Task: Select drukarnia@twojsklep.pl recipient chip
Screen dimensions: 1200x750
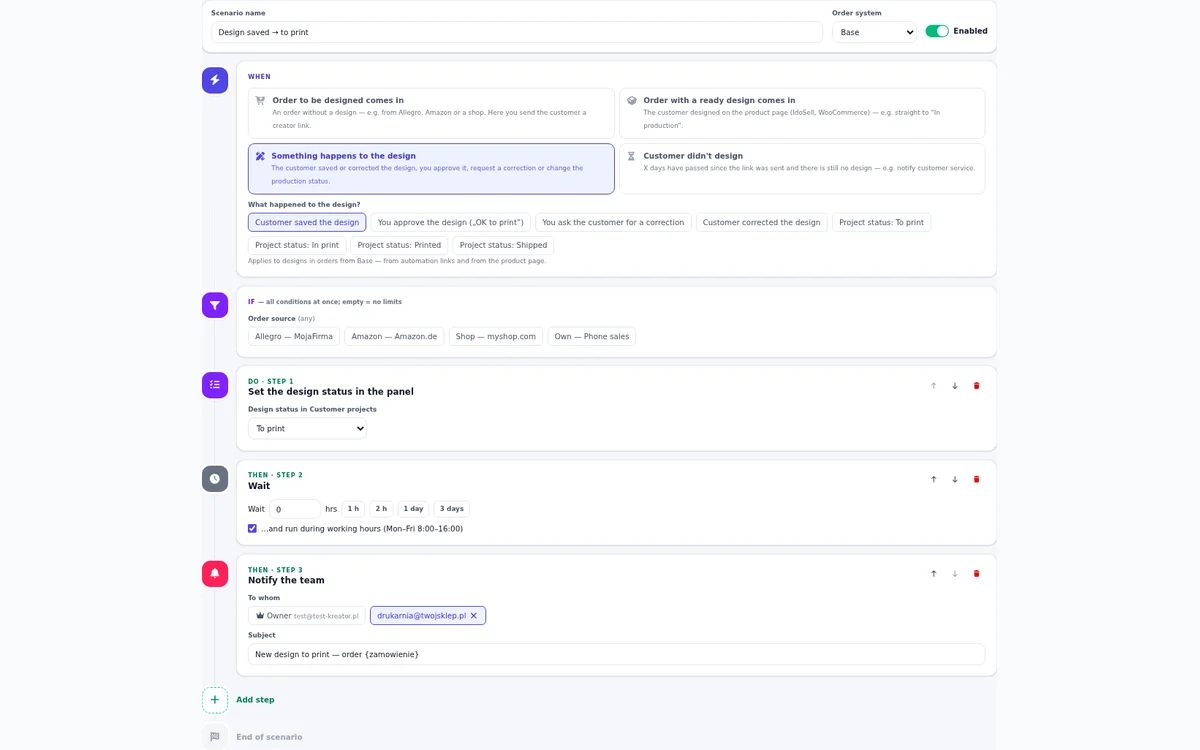Action: pos(428,616)
